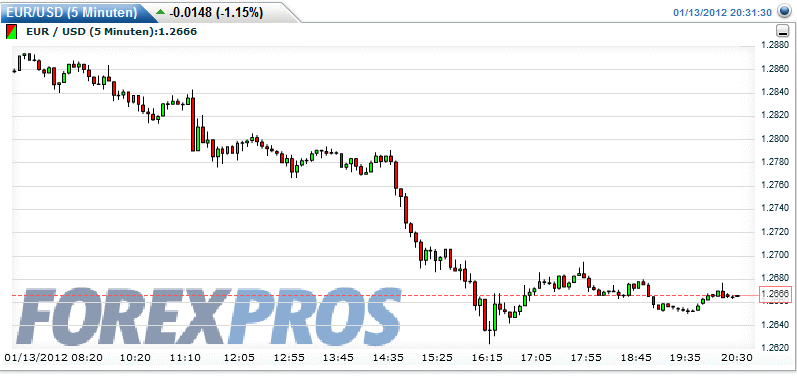The height and width of the screenshot is (376, 797).
Task: Click the 13:45 time axis label
Action: click(340, 358)
